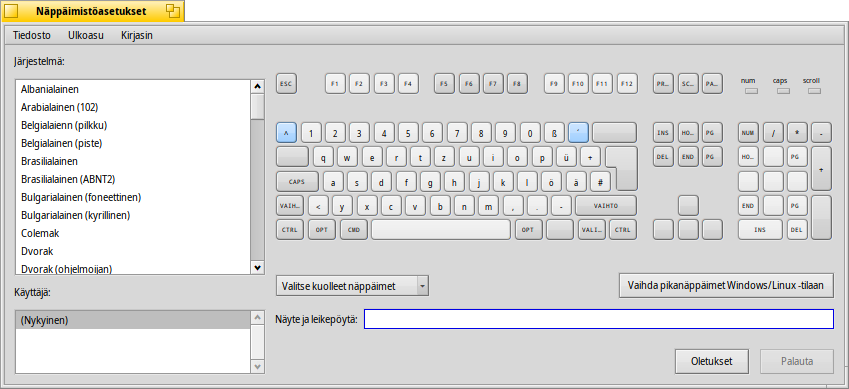Click the Oletukset button
Screen dimensions: 849x389
tap(711, 361)
